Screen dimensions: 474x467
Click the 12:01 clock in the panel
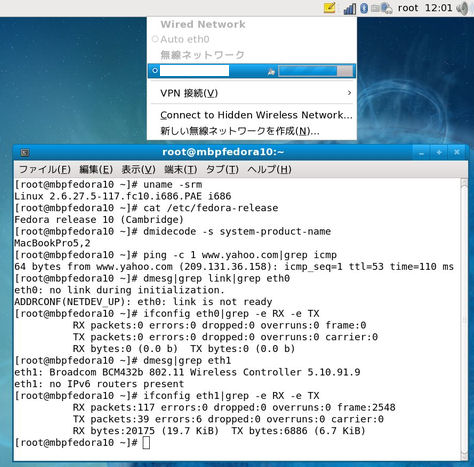pos(438,8)
